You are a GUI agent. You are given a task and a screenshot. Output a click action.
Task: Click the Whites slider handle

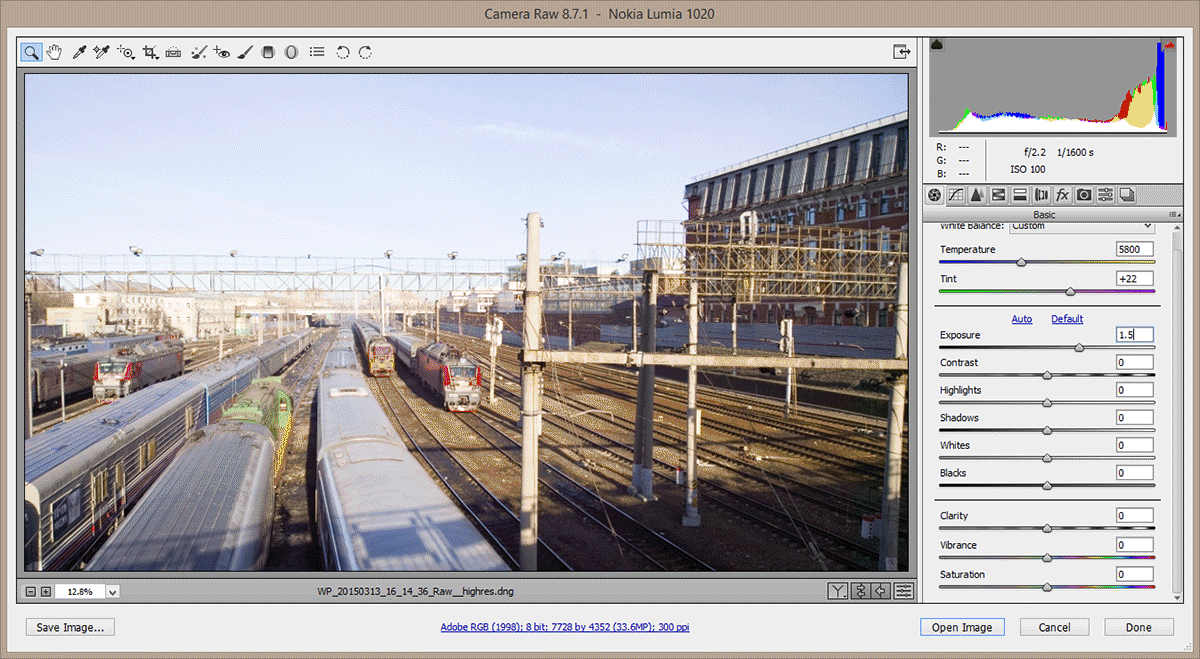click(1047, 458)
